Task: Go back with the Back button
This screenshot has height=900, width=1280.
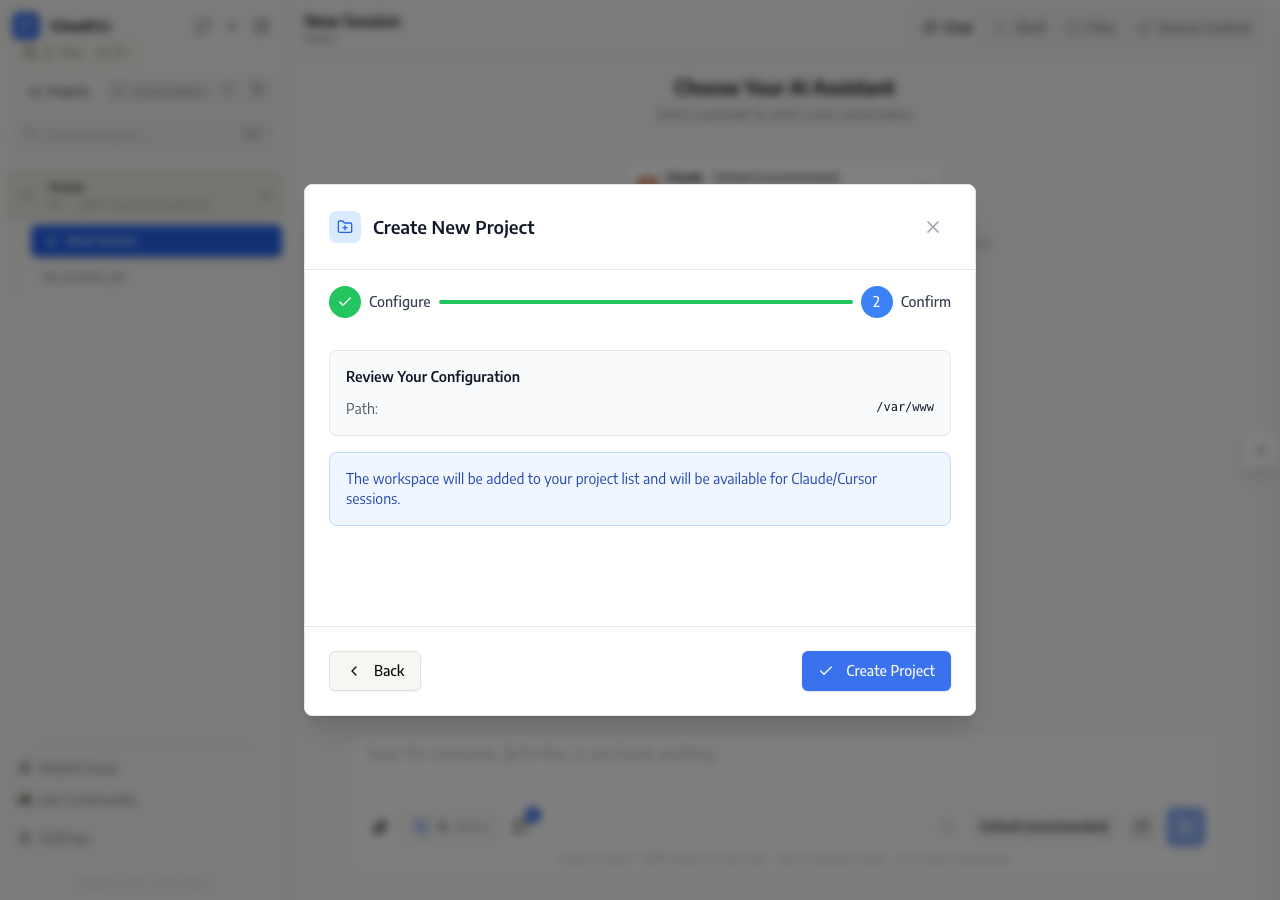Action: click(375, 671)
